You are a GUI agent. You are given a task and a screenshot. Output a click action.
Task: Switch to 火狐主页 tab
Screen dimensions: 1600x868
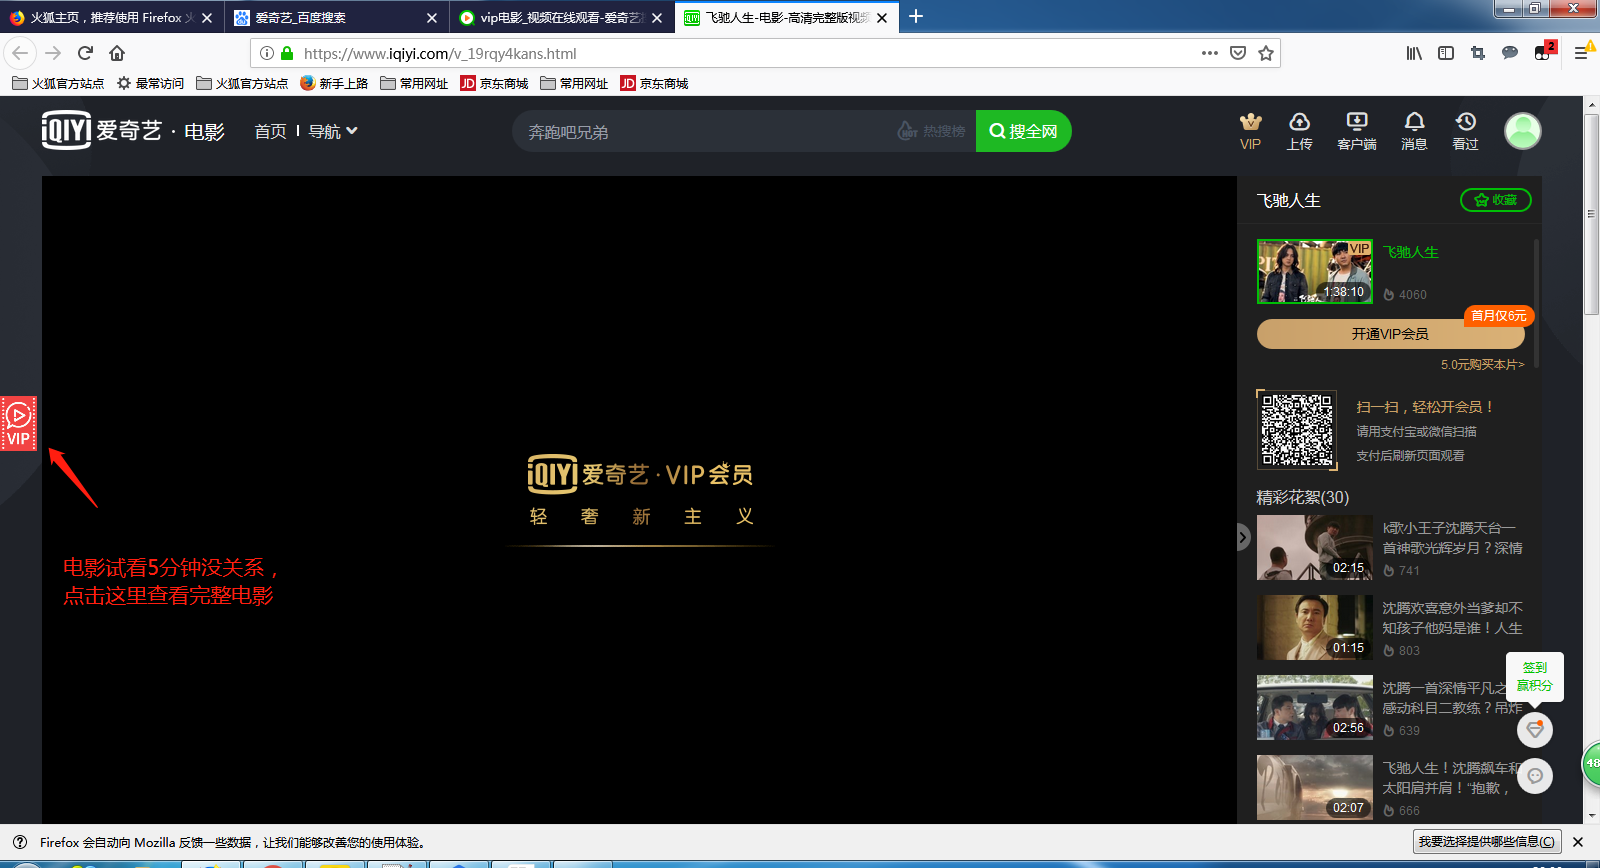111,17
